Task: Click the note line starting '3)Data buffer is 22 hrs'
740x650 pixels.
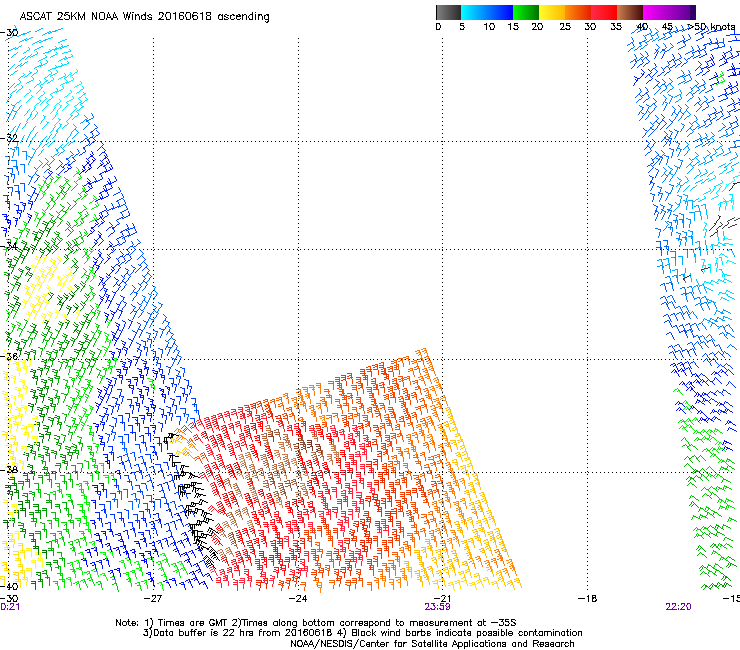Action: coord(362,633)
